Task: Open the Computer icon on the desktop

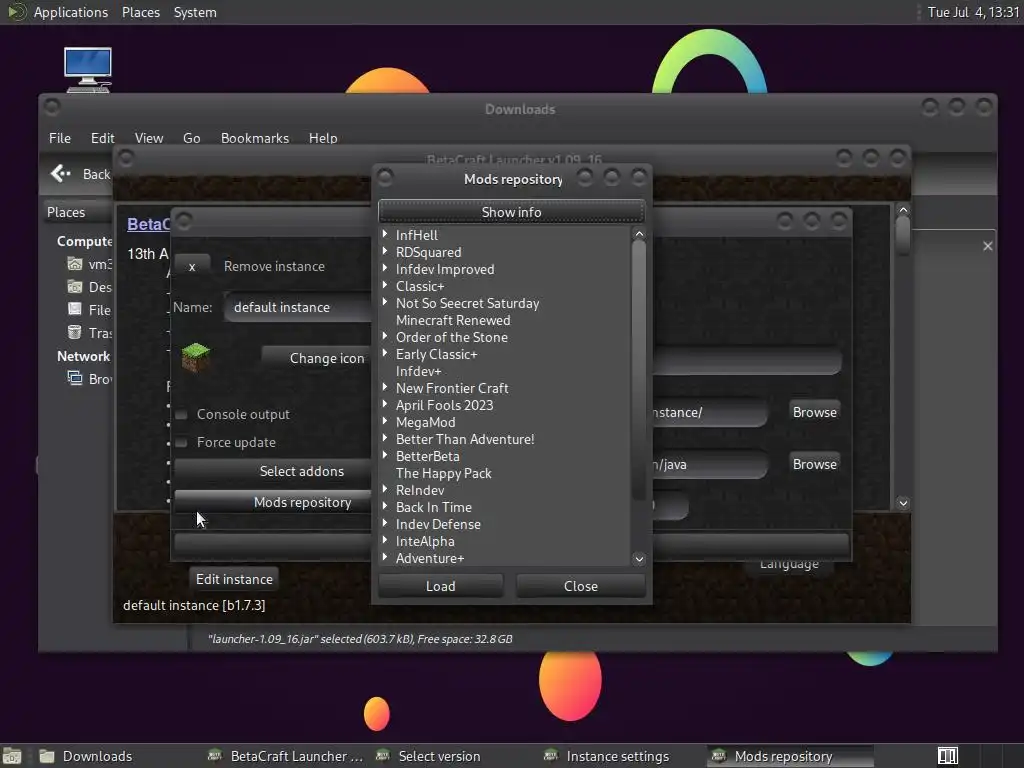Action: pos(88,69)
